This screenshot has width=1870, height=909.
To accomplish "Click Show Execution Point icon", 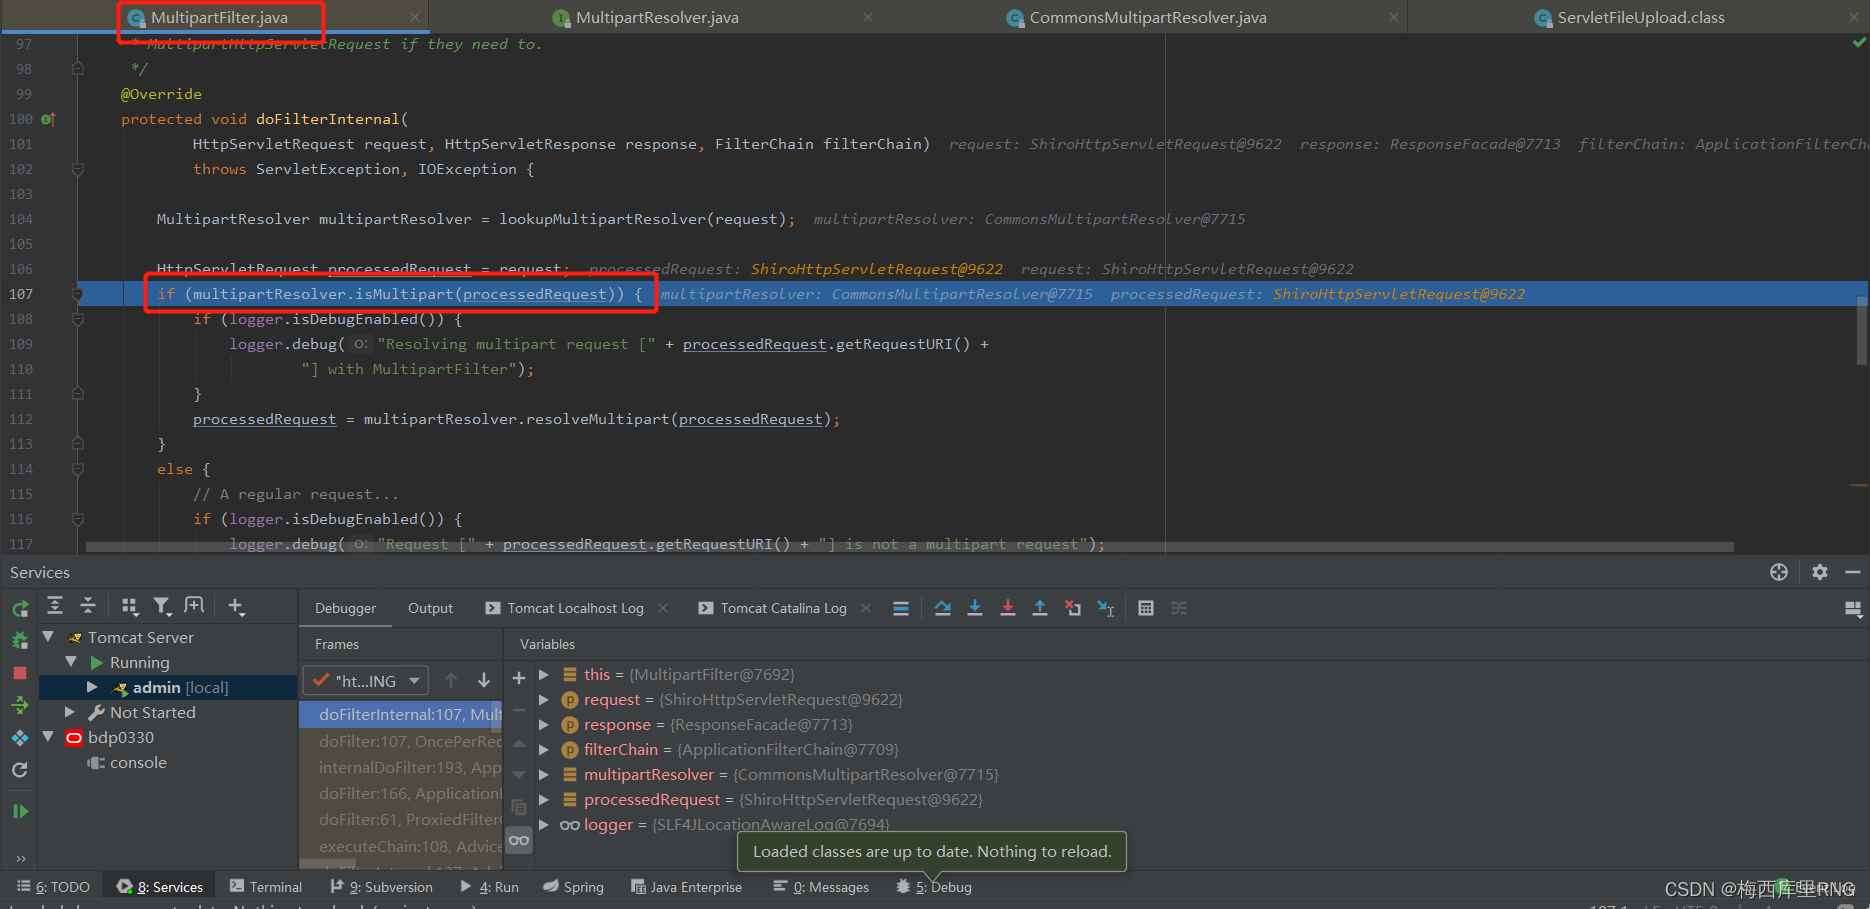I will tap(901, 608).
